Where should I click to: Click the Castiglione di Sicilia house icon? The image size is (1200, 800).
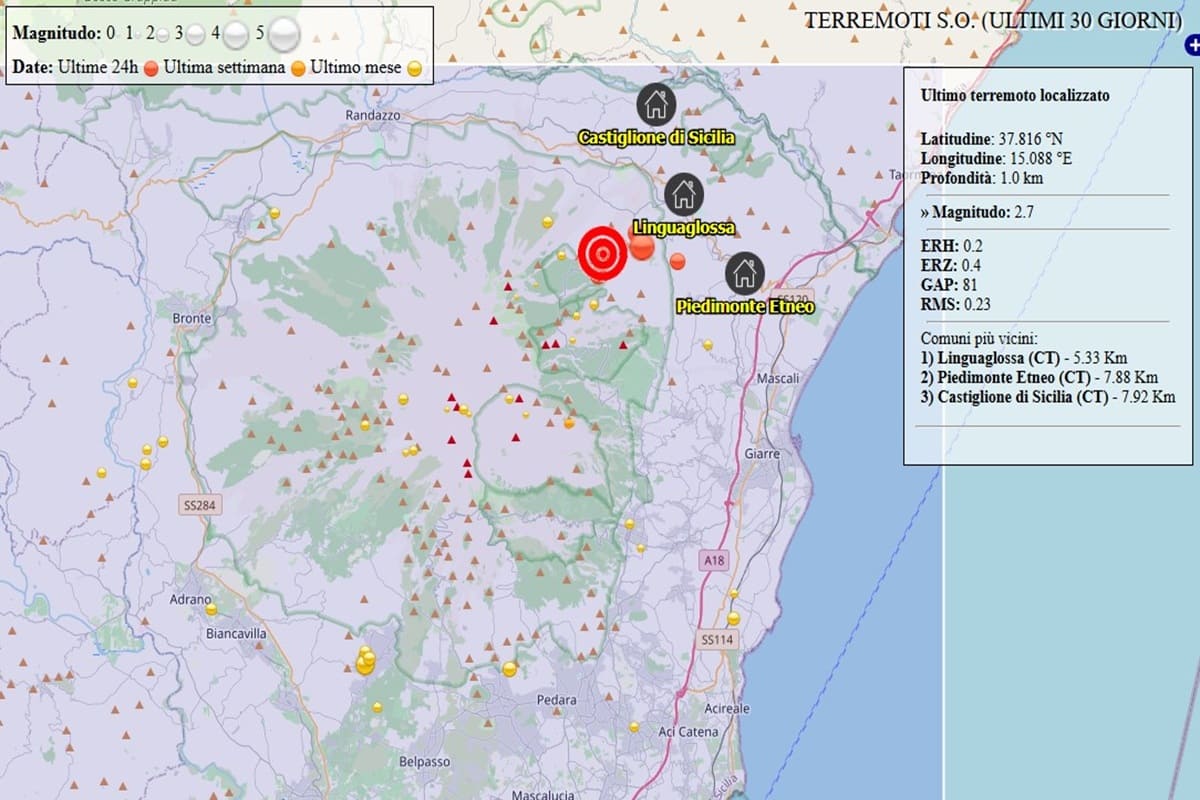tap(656, 102)
